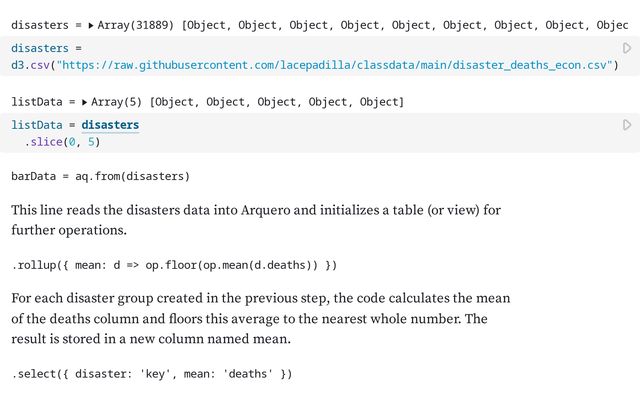This screenshot has width=640, height=400.
Task: Run the disasters d3.csv cell
Action: [x=627, y=48]
